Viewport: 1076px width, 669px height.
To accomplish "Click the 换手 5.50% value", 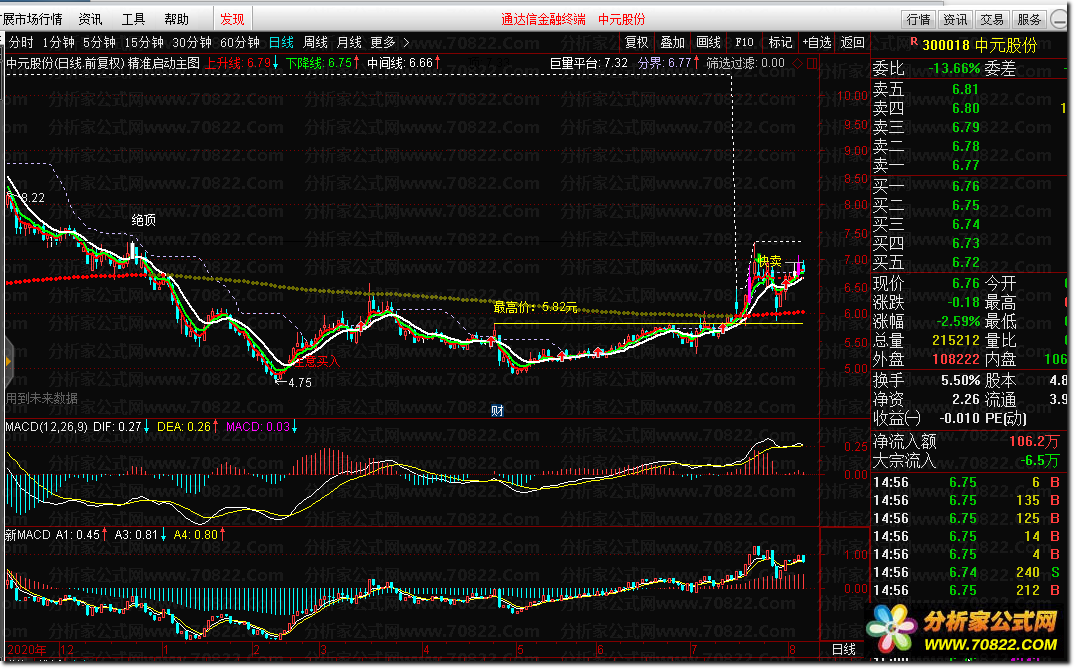I will (x=960, y=380).
